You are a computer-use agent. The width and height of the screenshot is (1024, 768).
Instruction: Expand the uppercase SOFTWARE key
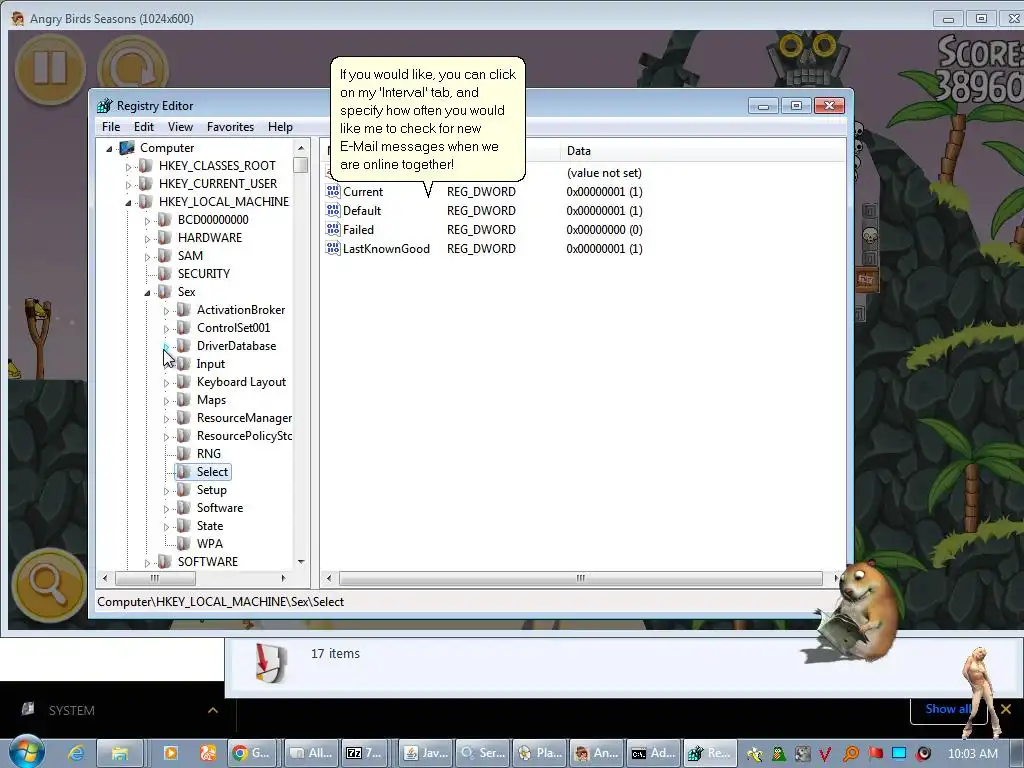[148, 562]
